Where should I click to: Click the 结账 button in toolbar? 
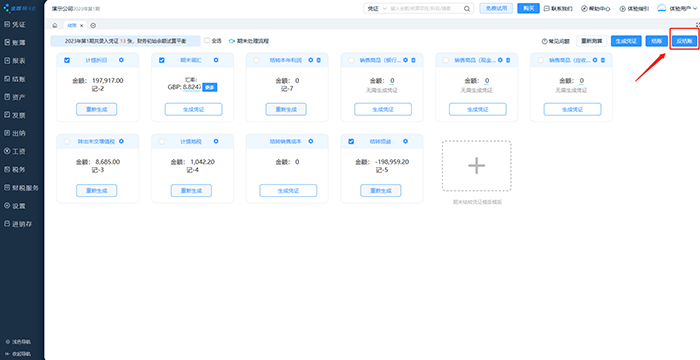pos(656,41)
